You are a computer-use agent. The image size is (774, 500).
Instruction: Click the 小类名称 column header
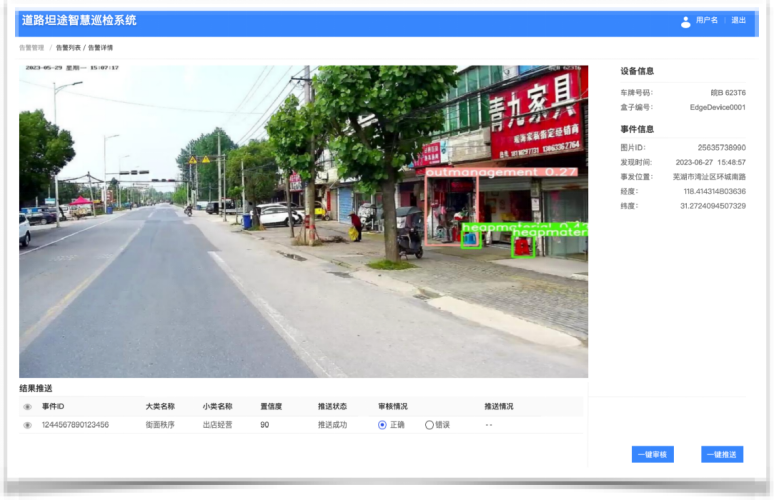click(218, 407)
